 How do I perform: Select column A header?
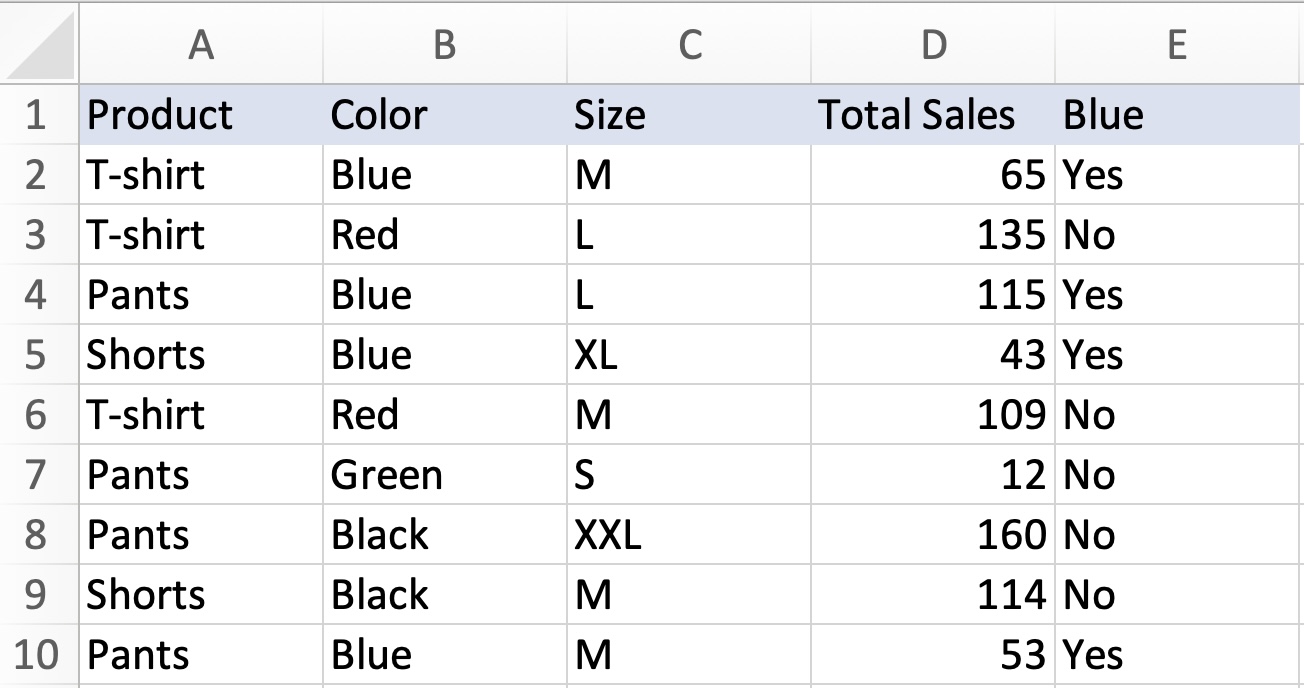(x=203, y=44)
